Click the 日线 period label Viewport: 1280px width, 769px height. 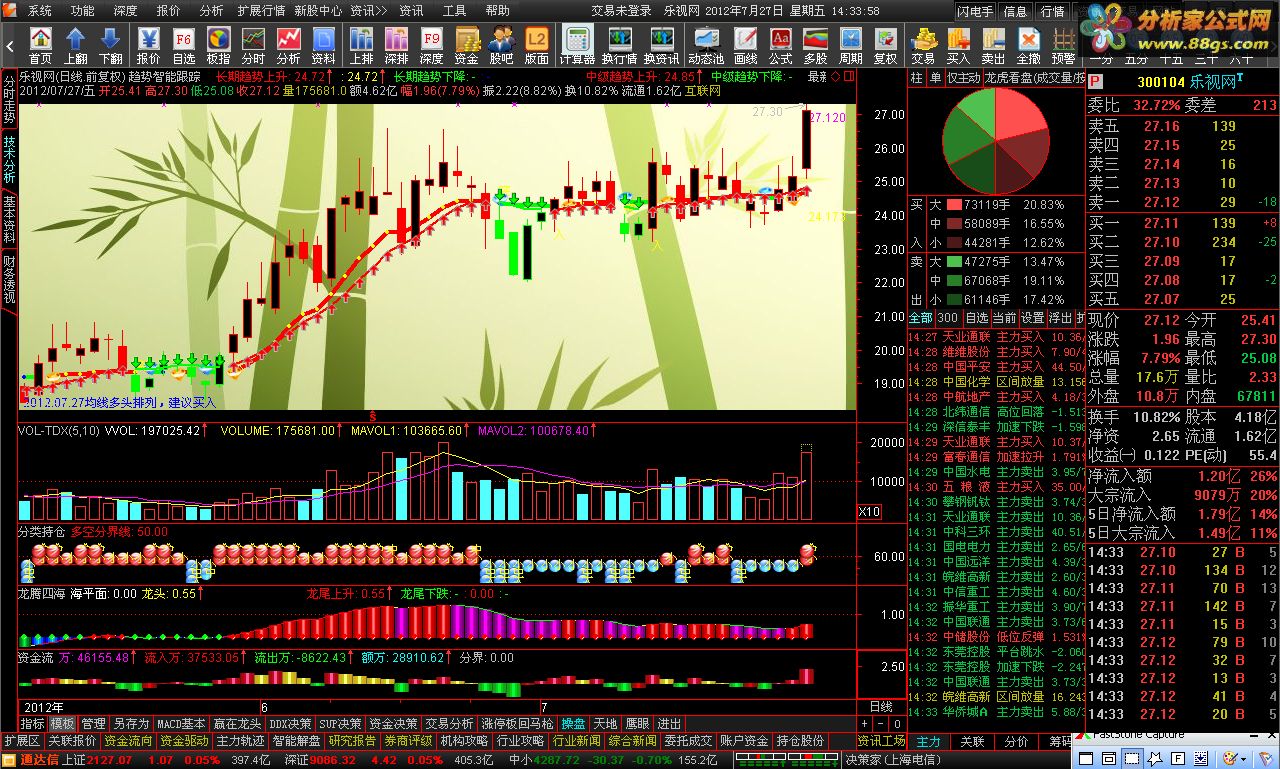pos(881,706)
